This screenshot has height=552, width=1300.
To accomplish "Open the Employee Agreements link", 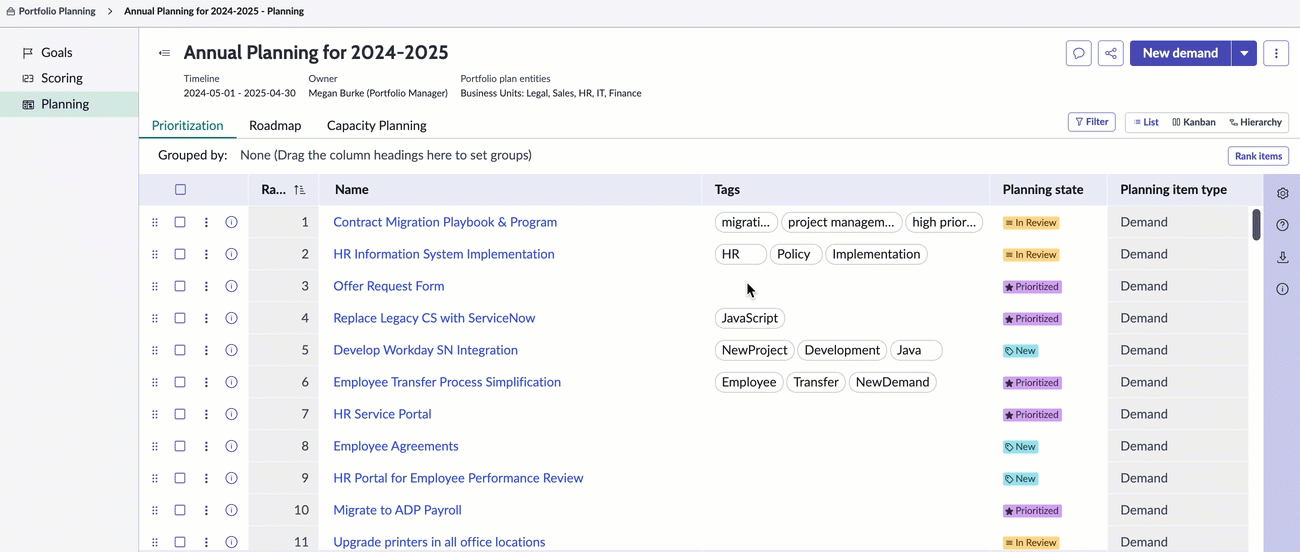I will (396, 446).
